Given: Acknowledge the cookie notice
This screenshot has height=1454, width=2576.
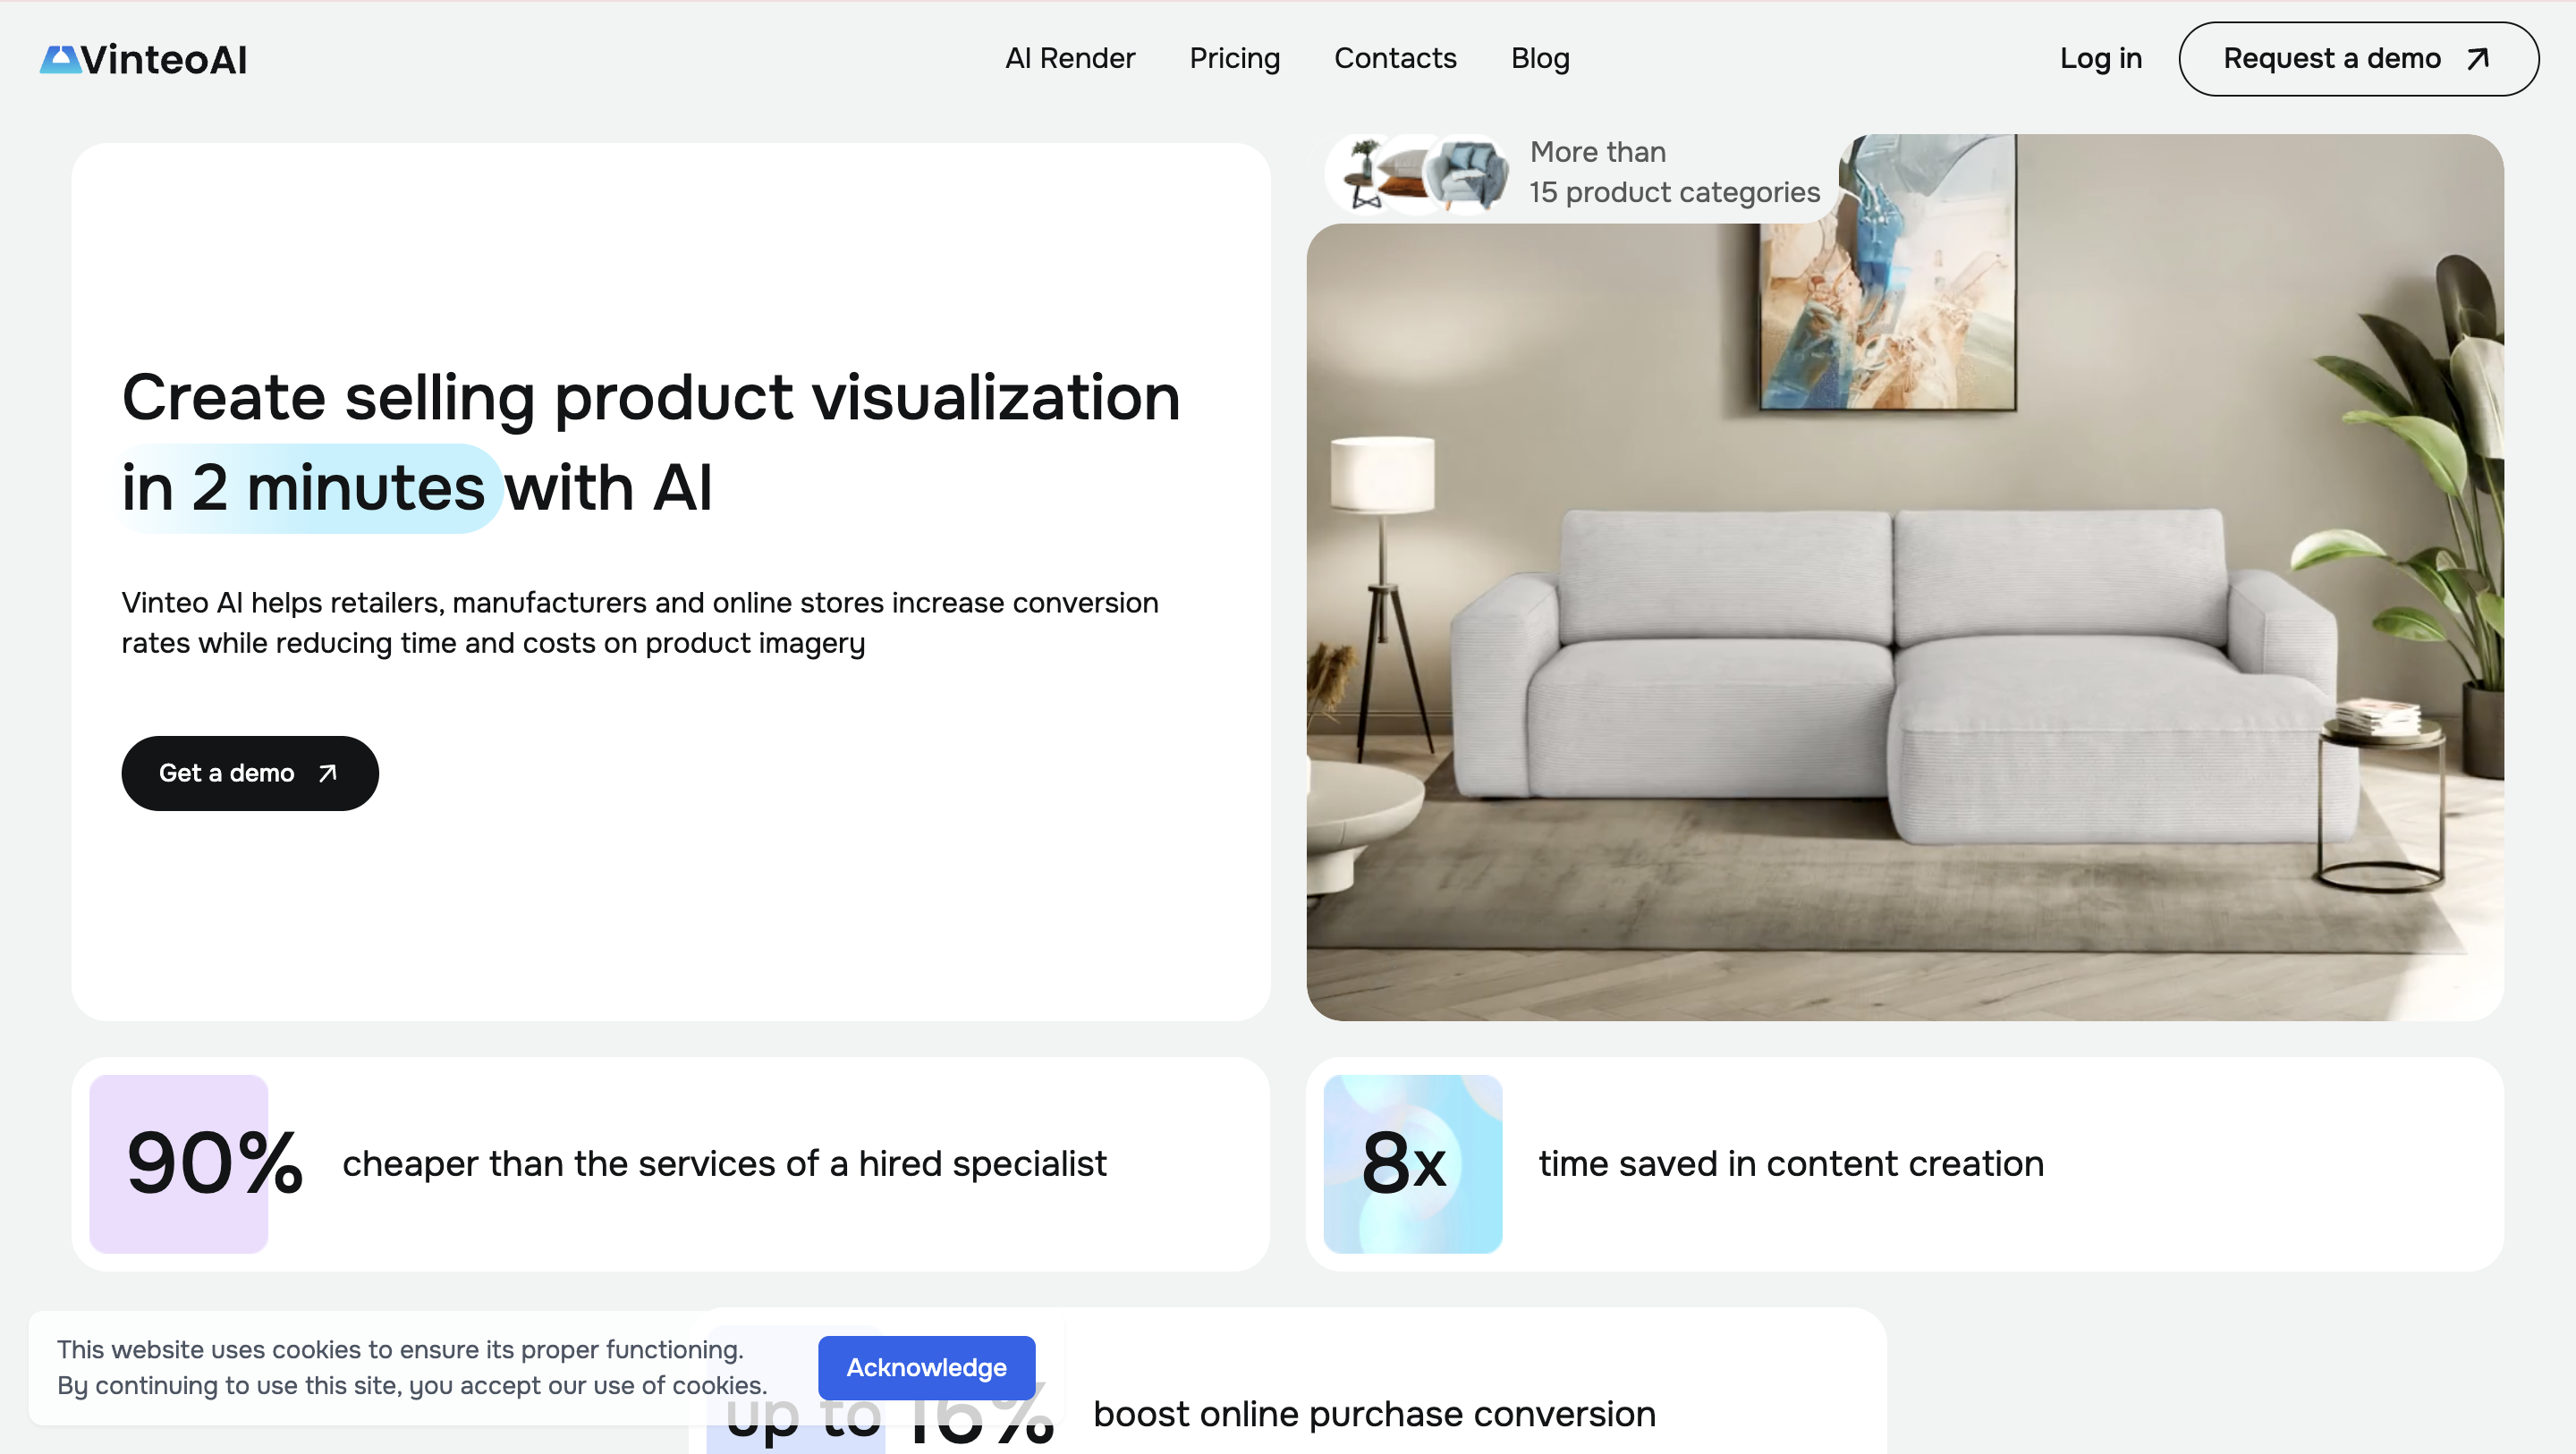Looking at the screenshot, I should tap(926, 1367).
